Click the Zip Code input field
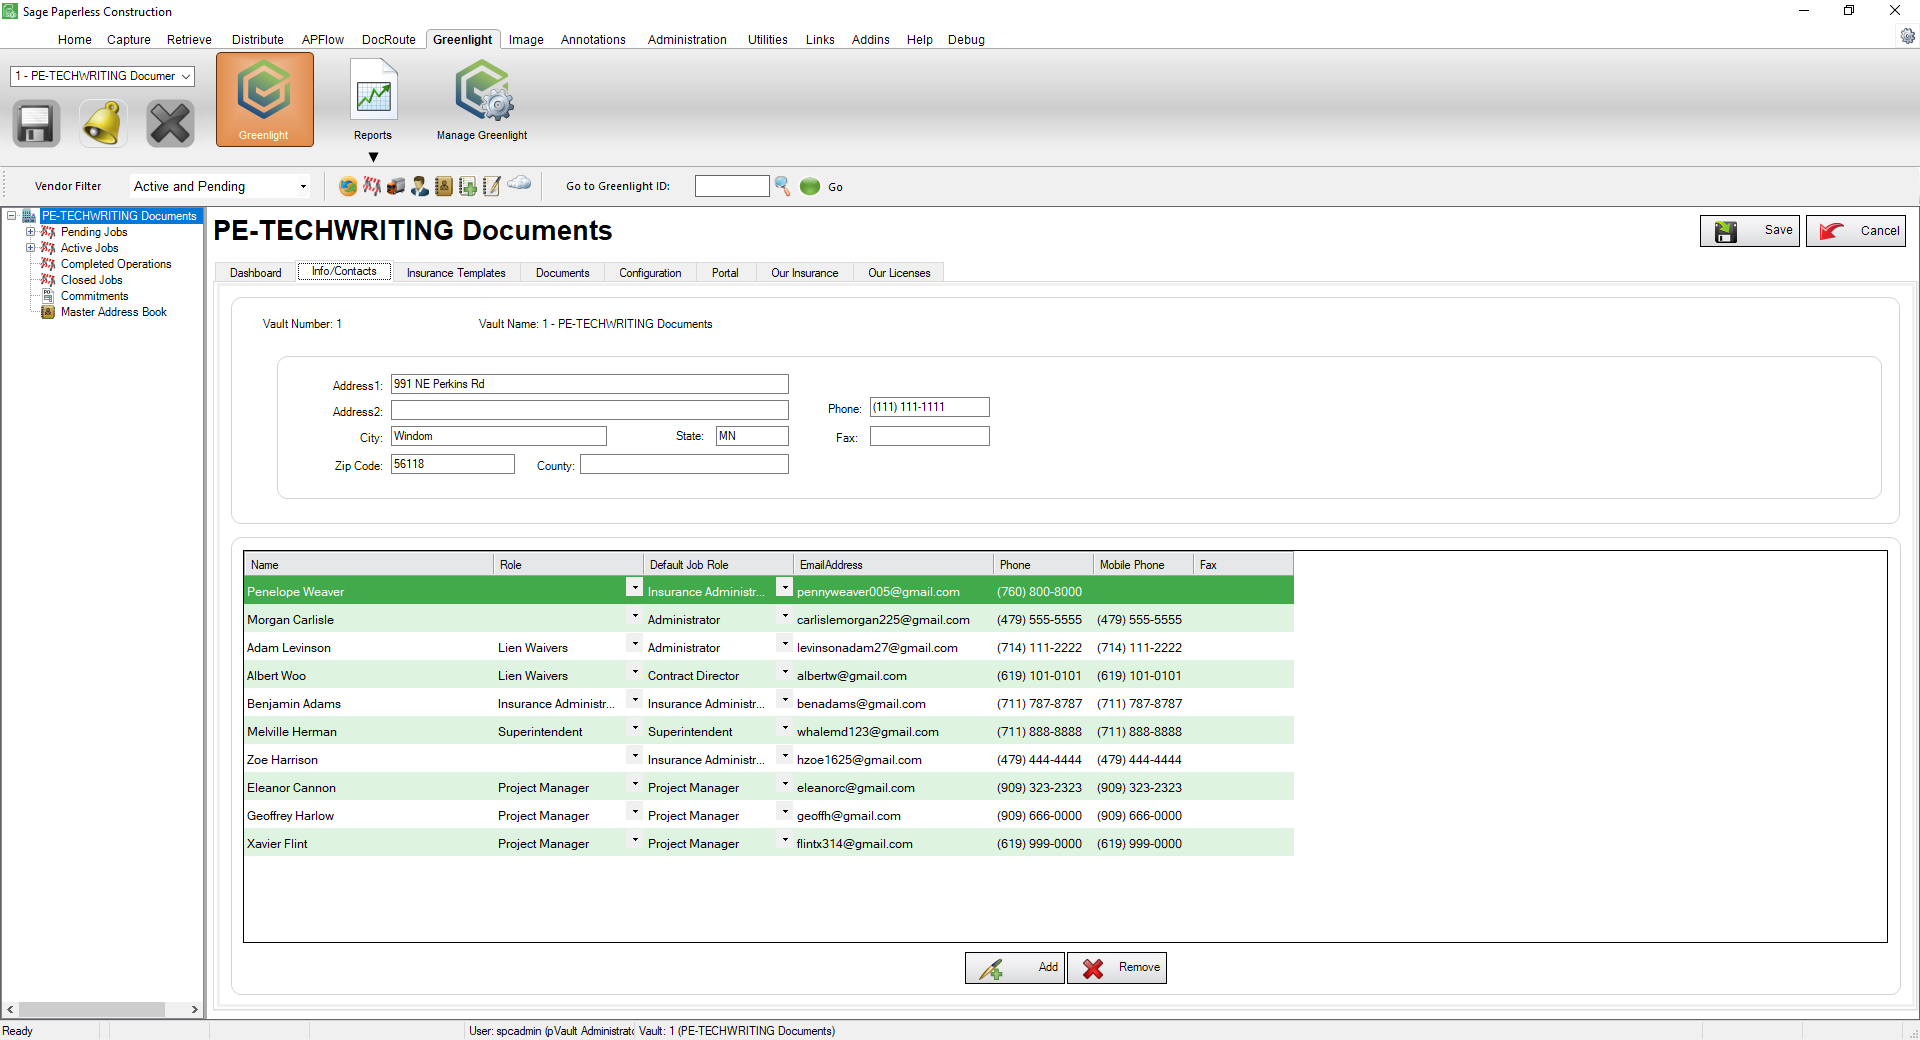Viewport: 1920px width, 1040px height. click(453, 464)
